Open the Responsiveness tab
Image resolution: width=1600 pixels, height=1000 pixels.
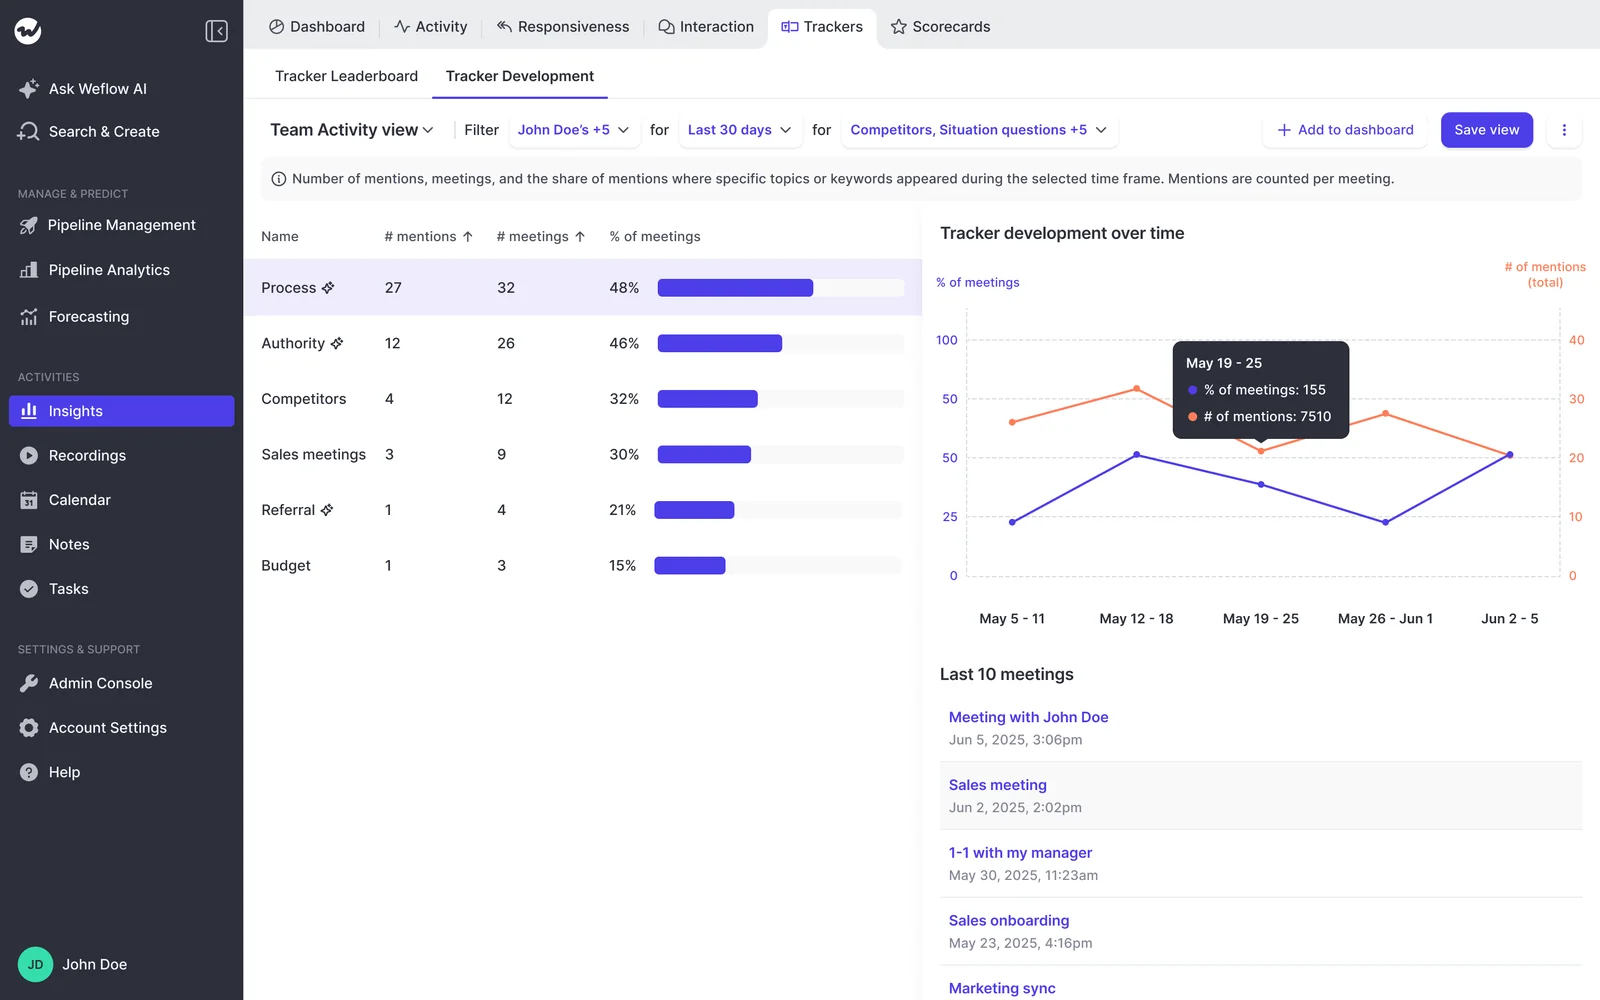tap(563, 27)
